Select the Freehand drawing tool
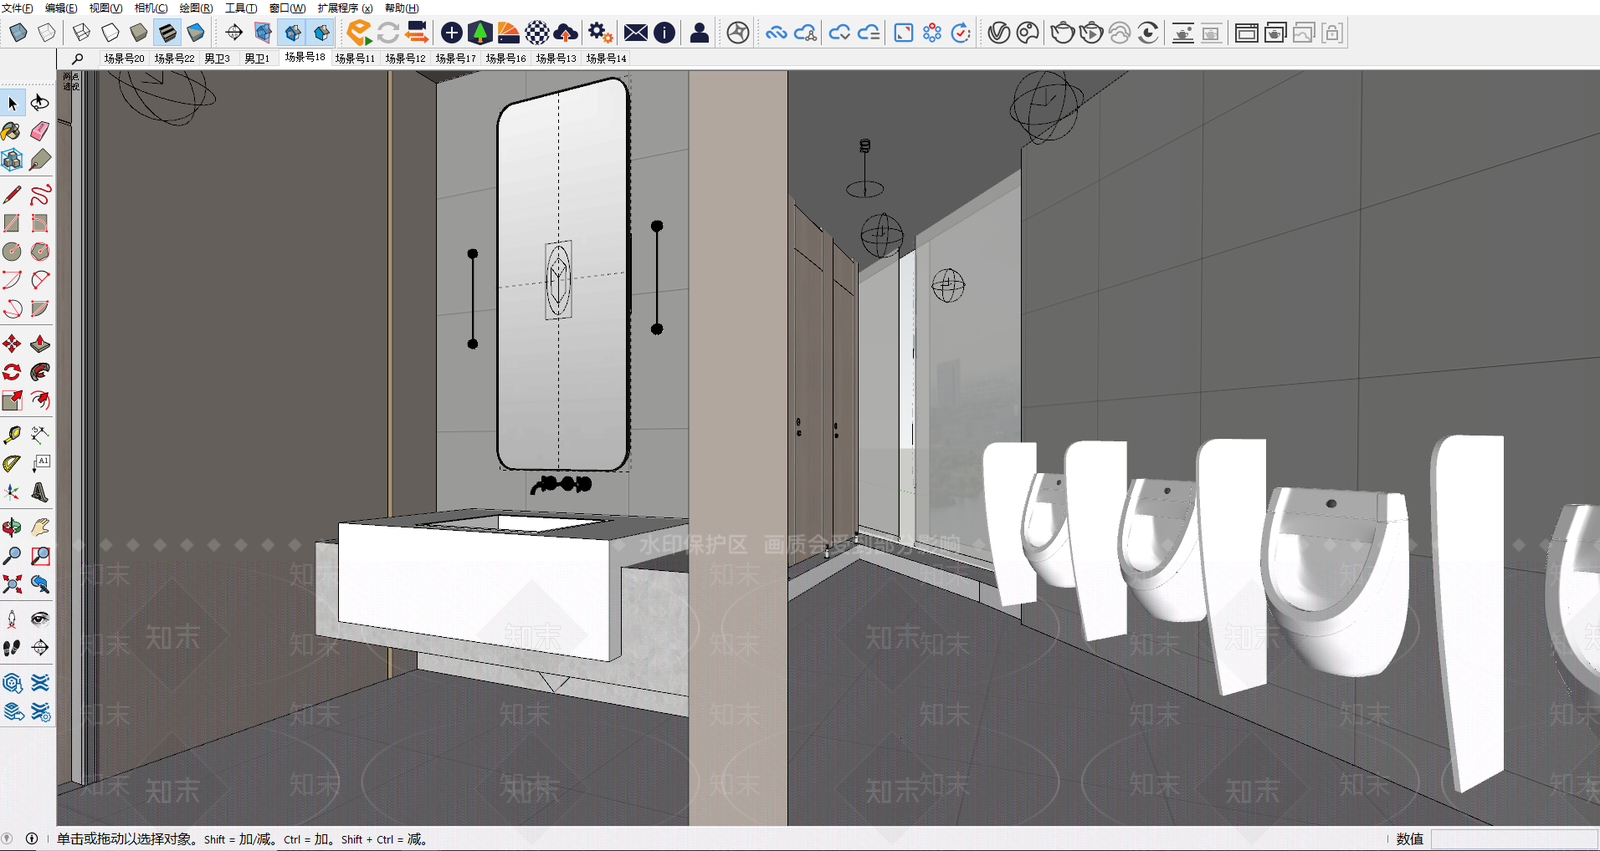This screenshot has width=1600, height=851. tap(40, 195)
